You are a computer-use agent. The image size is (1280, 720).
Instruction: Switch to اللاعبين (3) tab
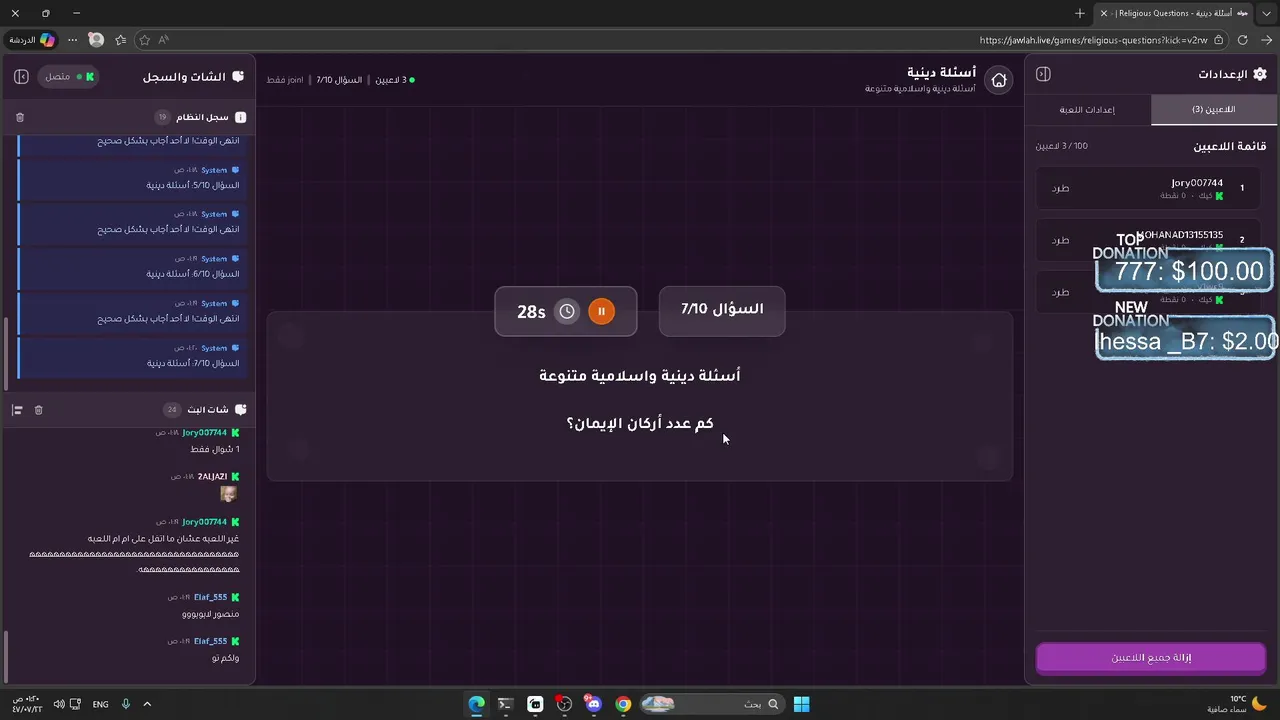[x=1213, y=109]
